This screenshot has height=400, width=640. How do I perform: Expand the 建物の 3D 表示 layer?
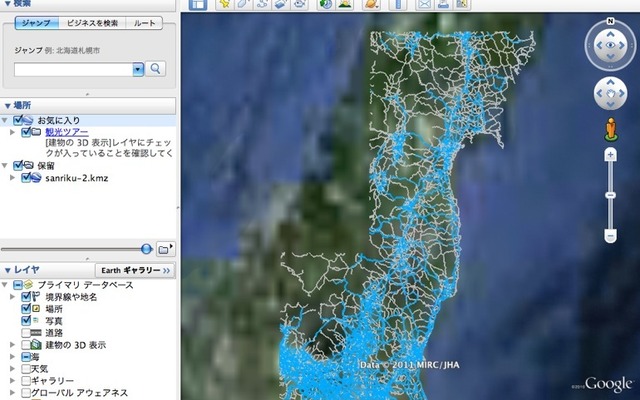click(x=13, y=345)
